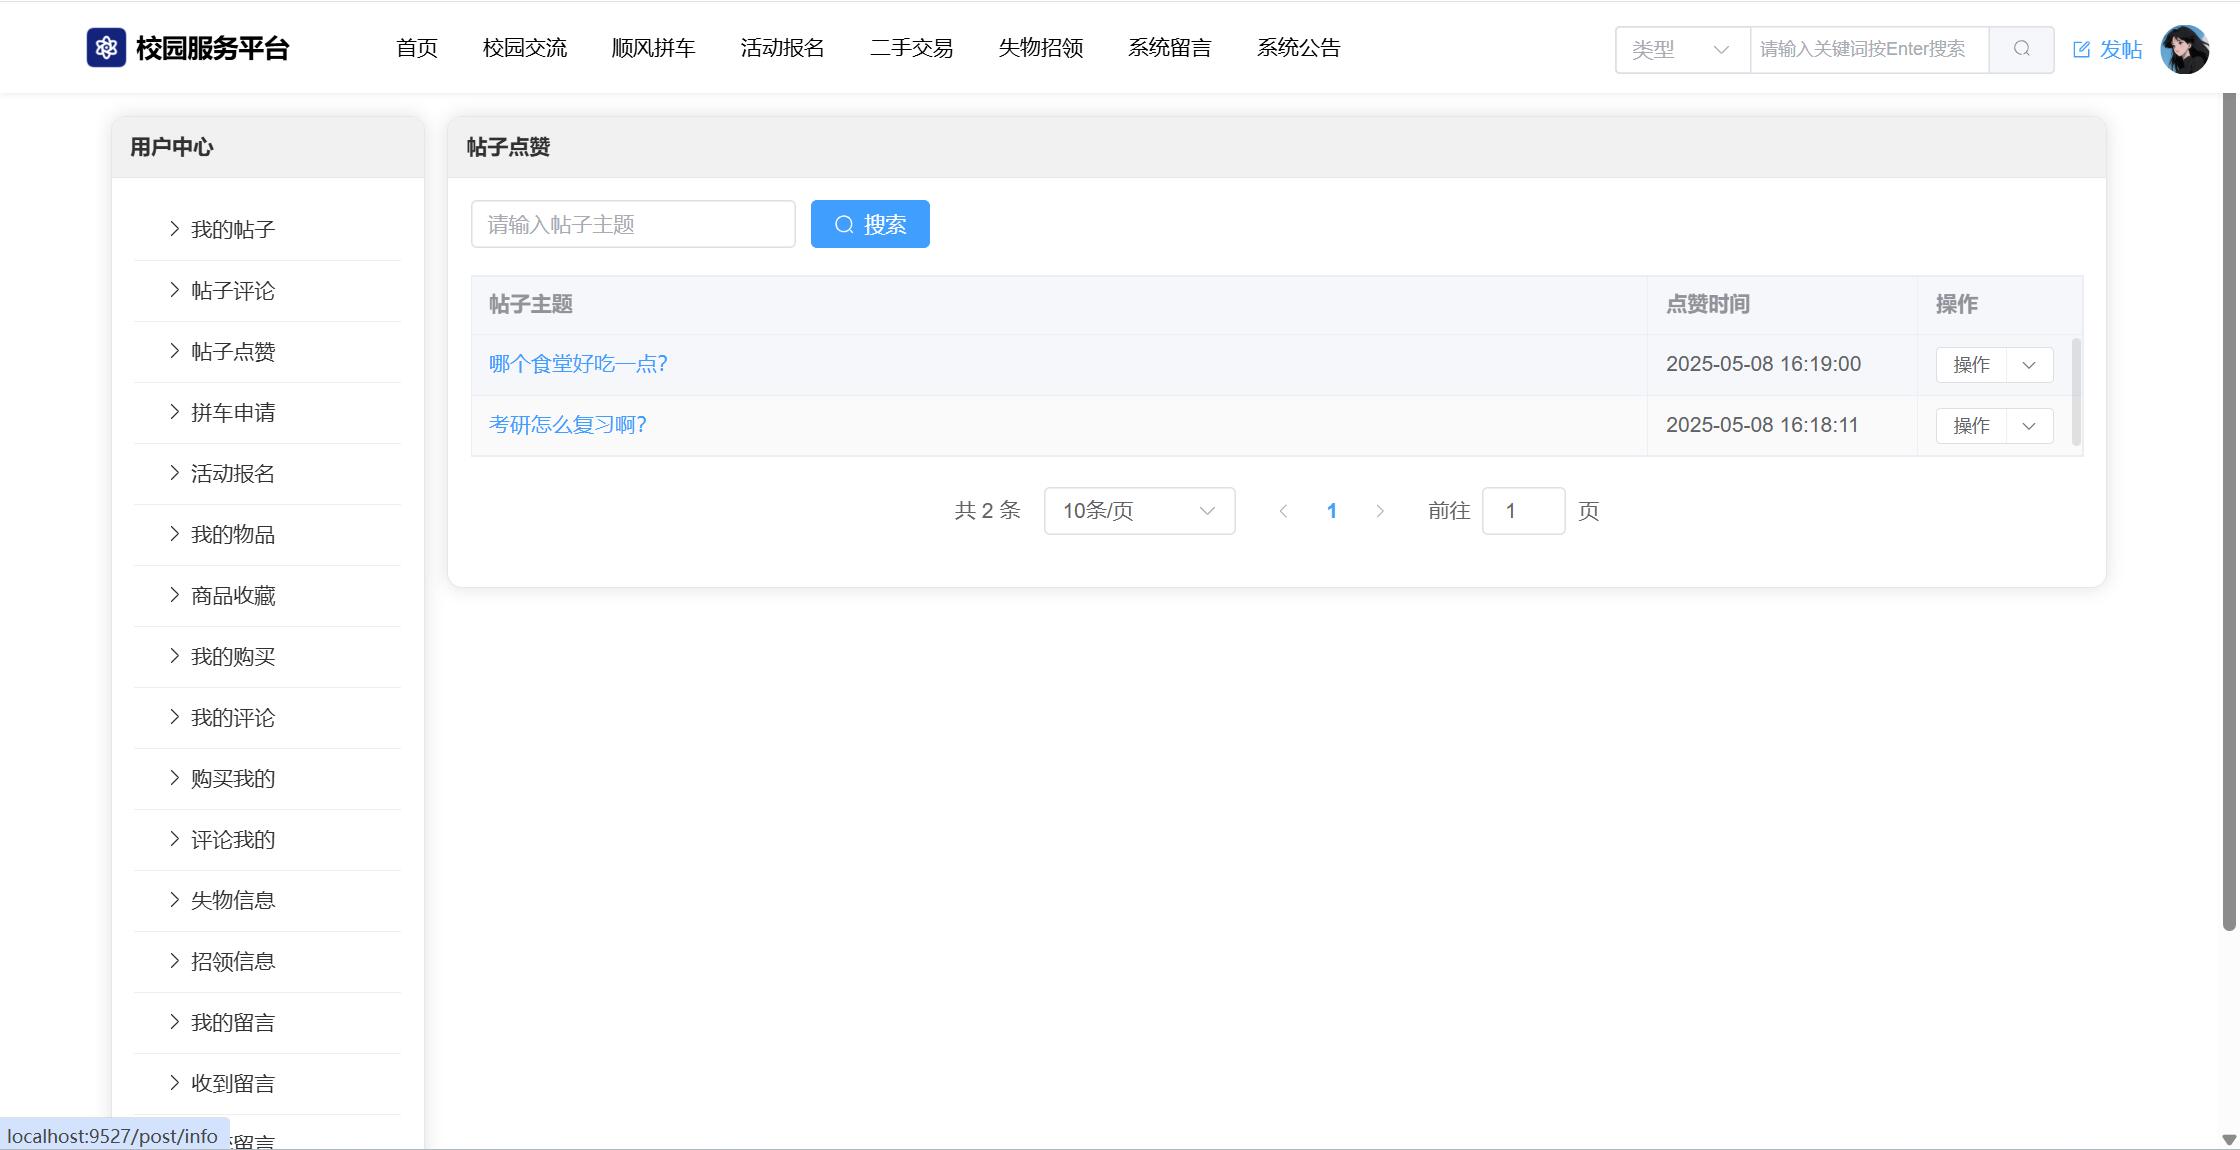Open the 类型 search category dropdown
The width and height of the screenshot is (2240, 1150).
tap(1681, 49)
